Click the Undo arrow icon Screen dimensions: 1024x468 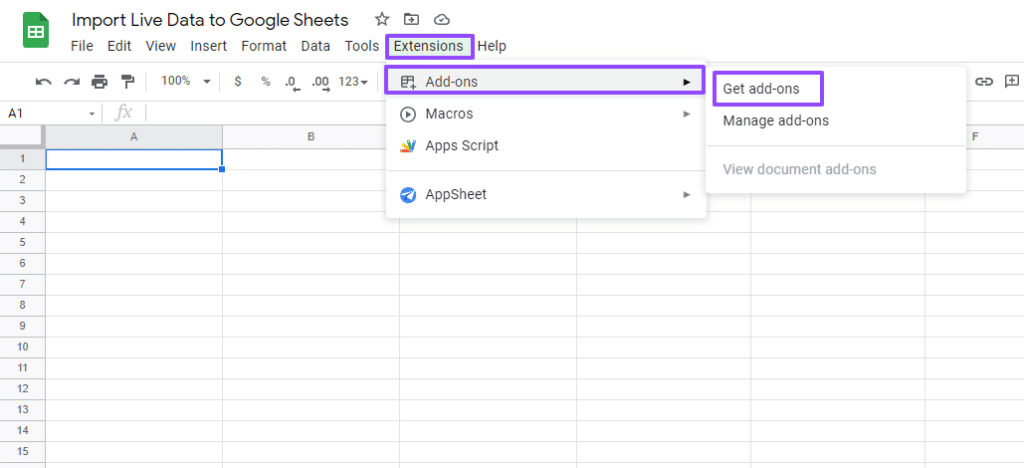43,82
